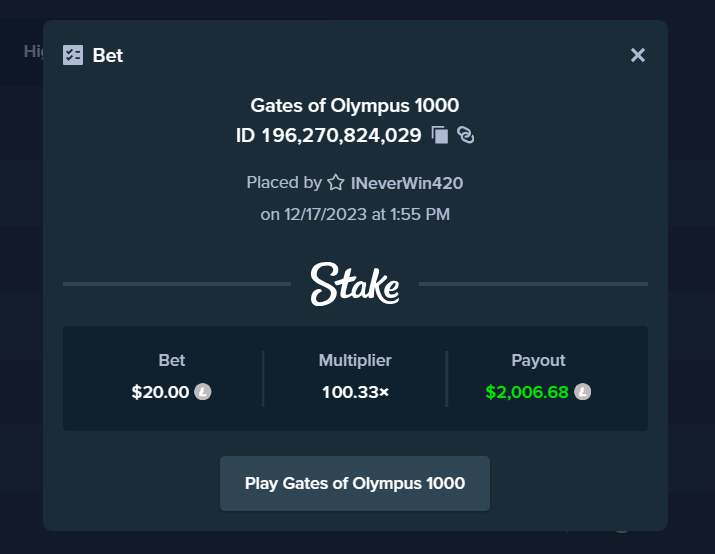
Task: Click the Litecoin icon beside the payout amount
Action: [x=582, y=392]
